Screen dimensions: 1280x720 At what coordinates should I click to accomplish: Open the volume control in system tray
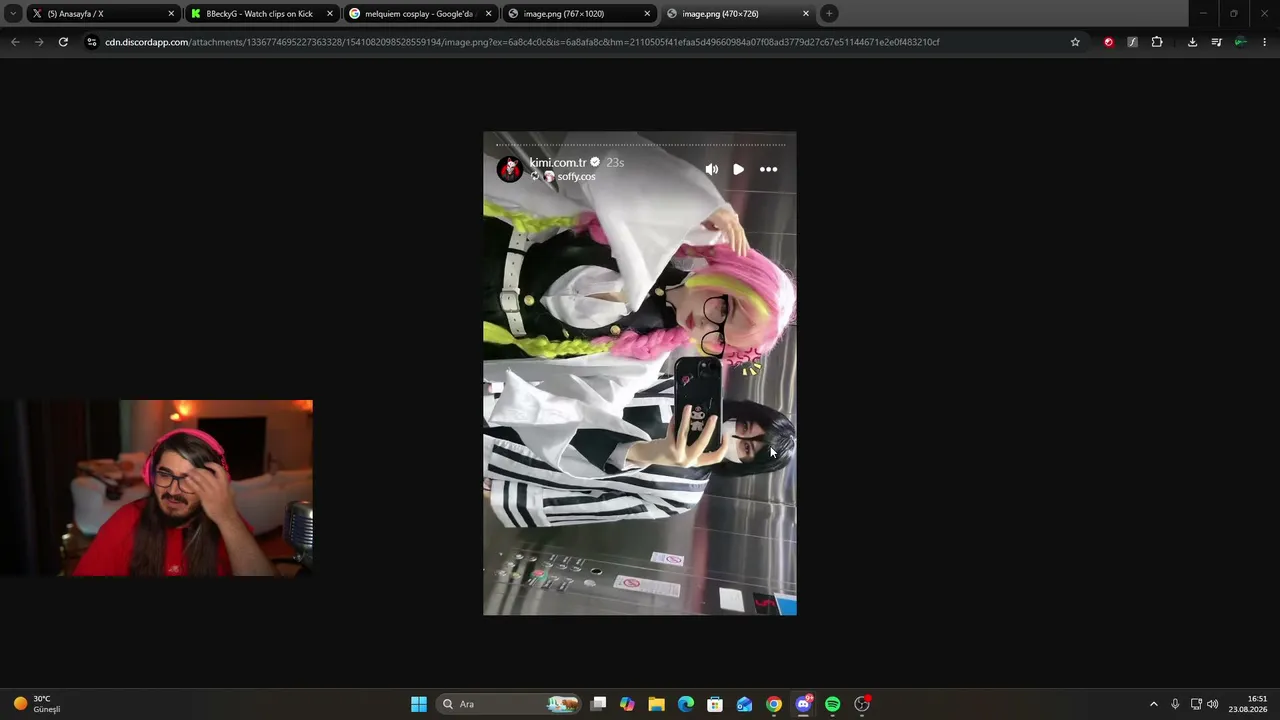click(x=1213, y=704)
